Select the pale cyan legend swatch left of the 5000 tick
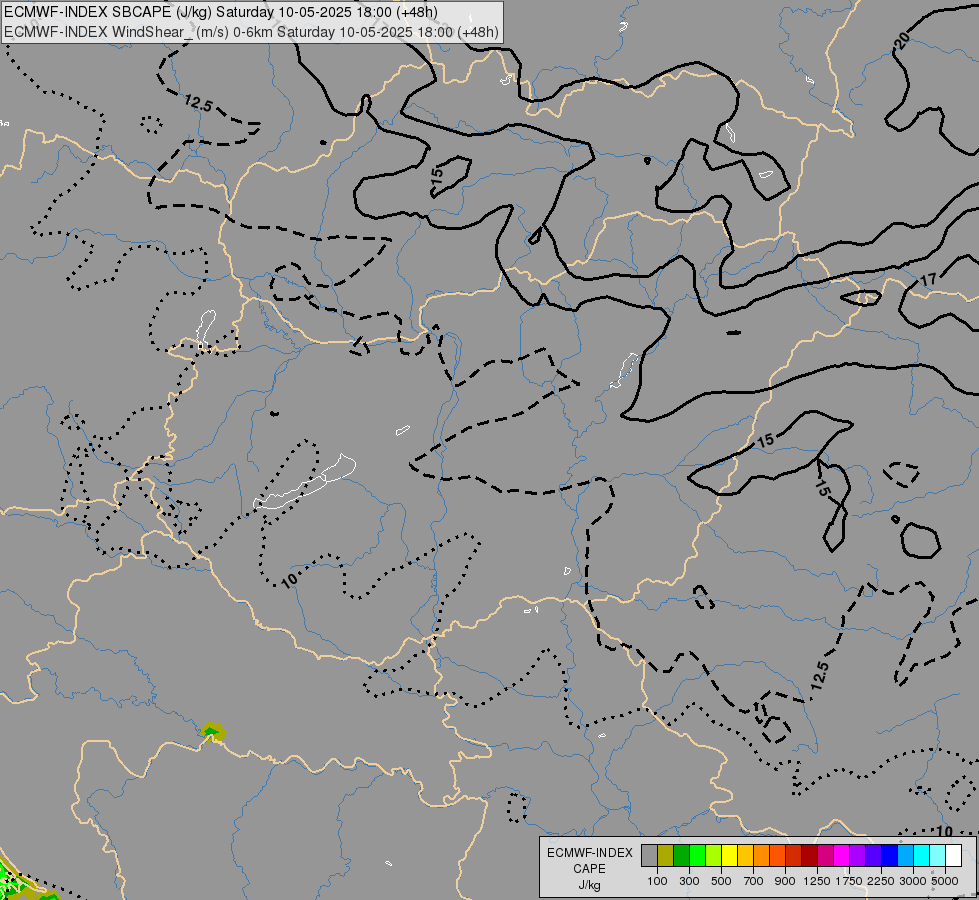This screenshot has height=900, width=979. point(937,855)
